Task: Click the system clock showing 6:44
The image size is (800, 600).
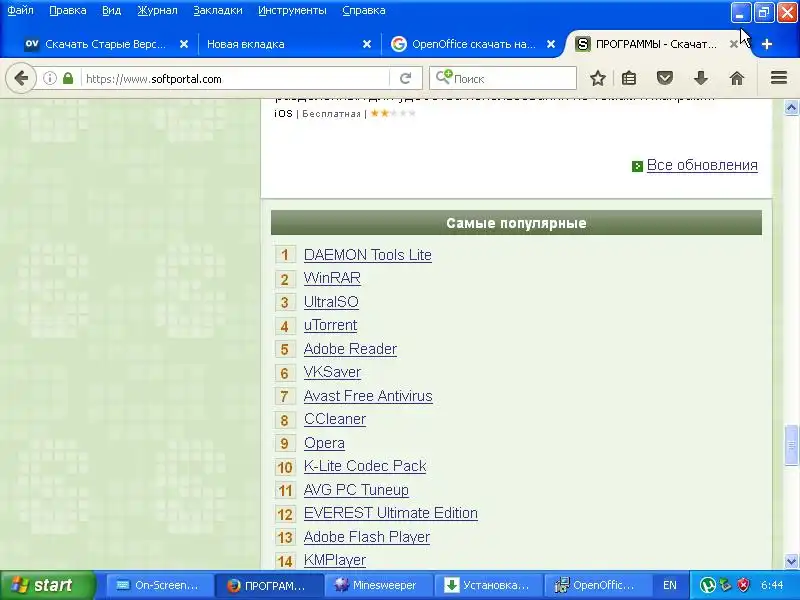Action: (772, 585)
